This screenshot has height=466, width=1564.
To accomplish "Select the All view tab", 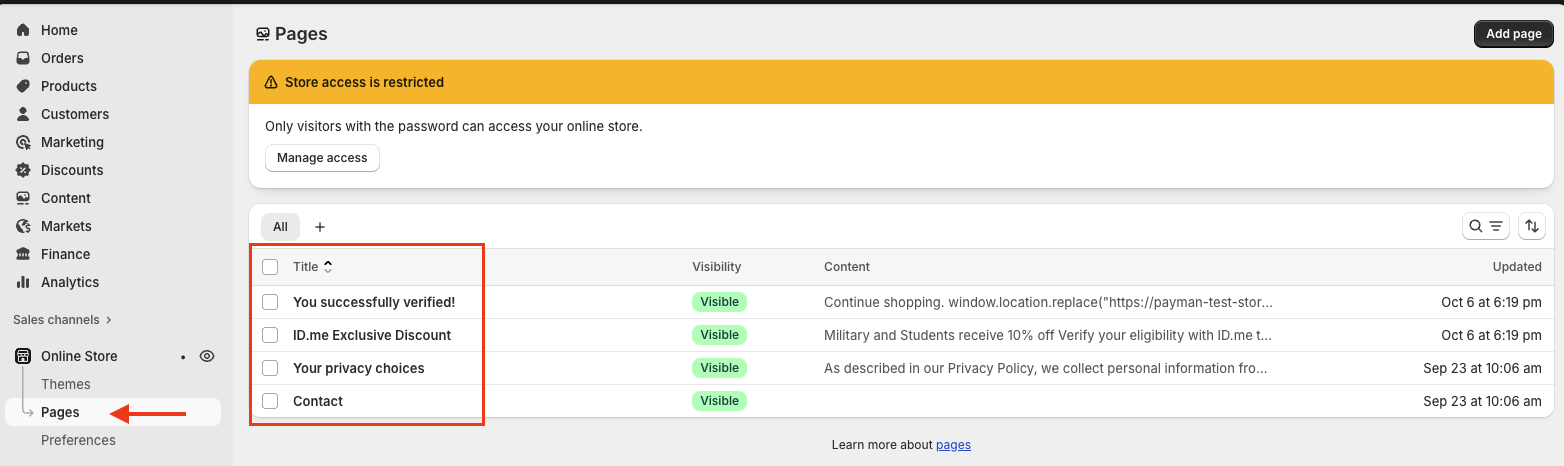I will click(280, 227).
